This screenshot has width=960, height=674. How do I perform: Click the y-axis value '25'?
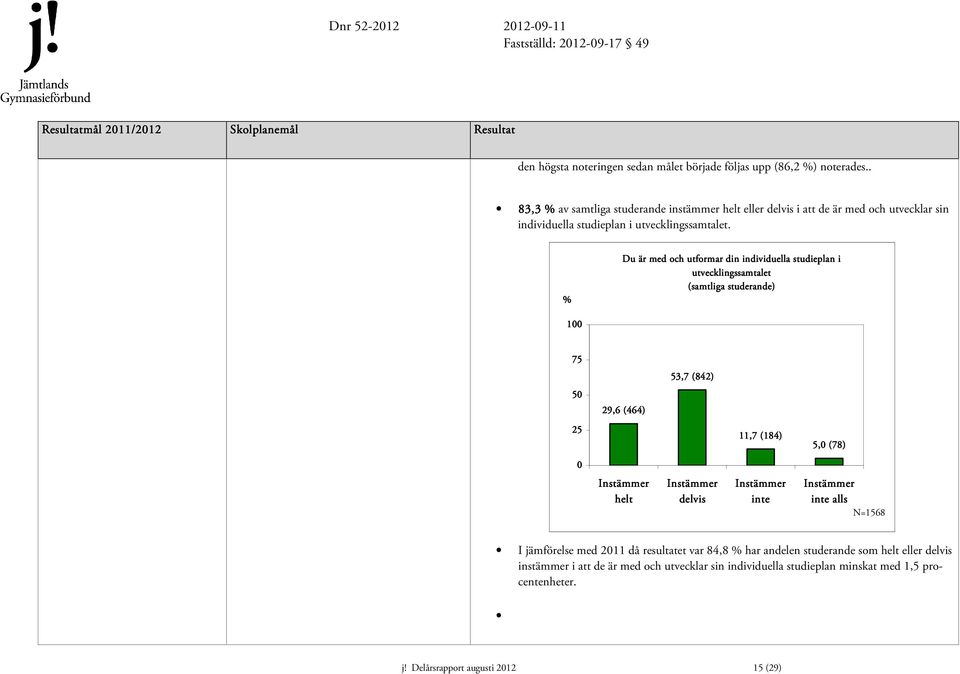577,430
